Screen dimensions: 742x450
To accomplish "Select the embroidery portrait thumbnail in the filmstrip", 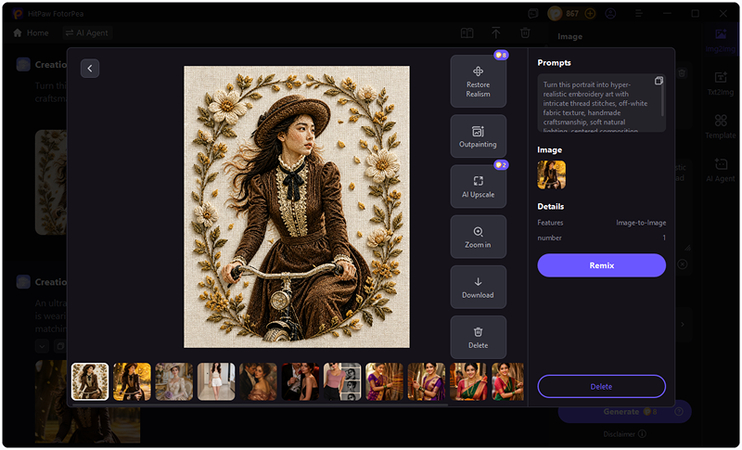I will 90,382.
